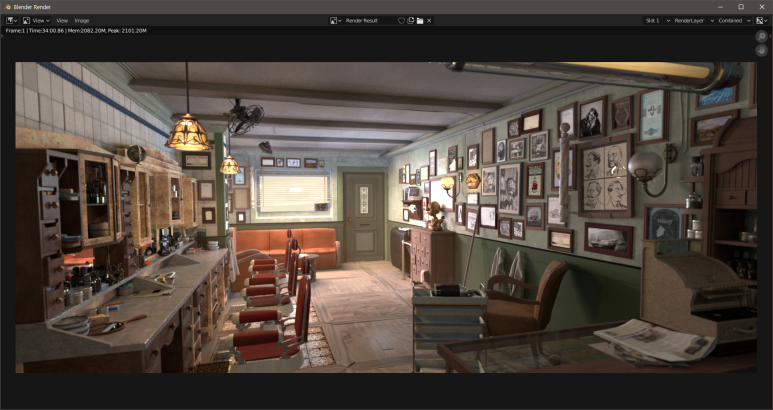Open the Image menu
The height and width of the screenshot is (410, 773).
(x=82, y=20)
